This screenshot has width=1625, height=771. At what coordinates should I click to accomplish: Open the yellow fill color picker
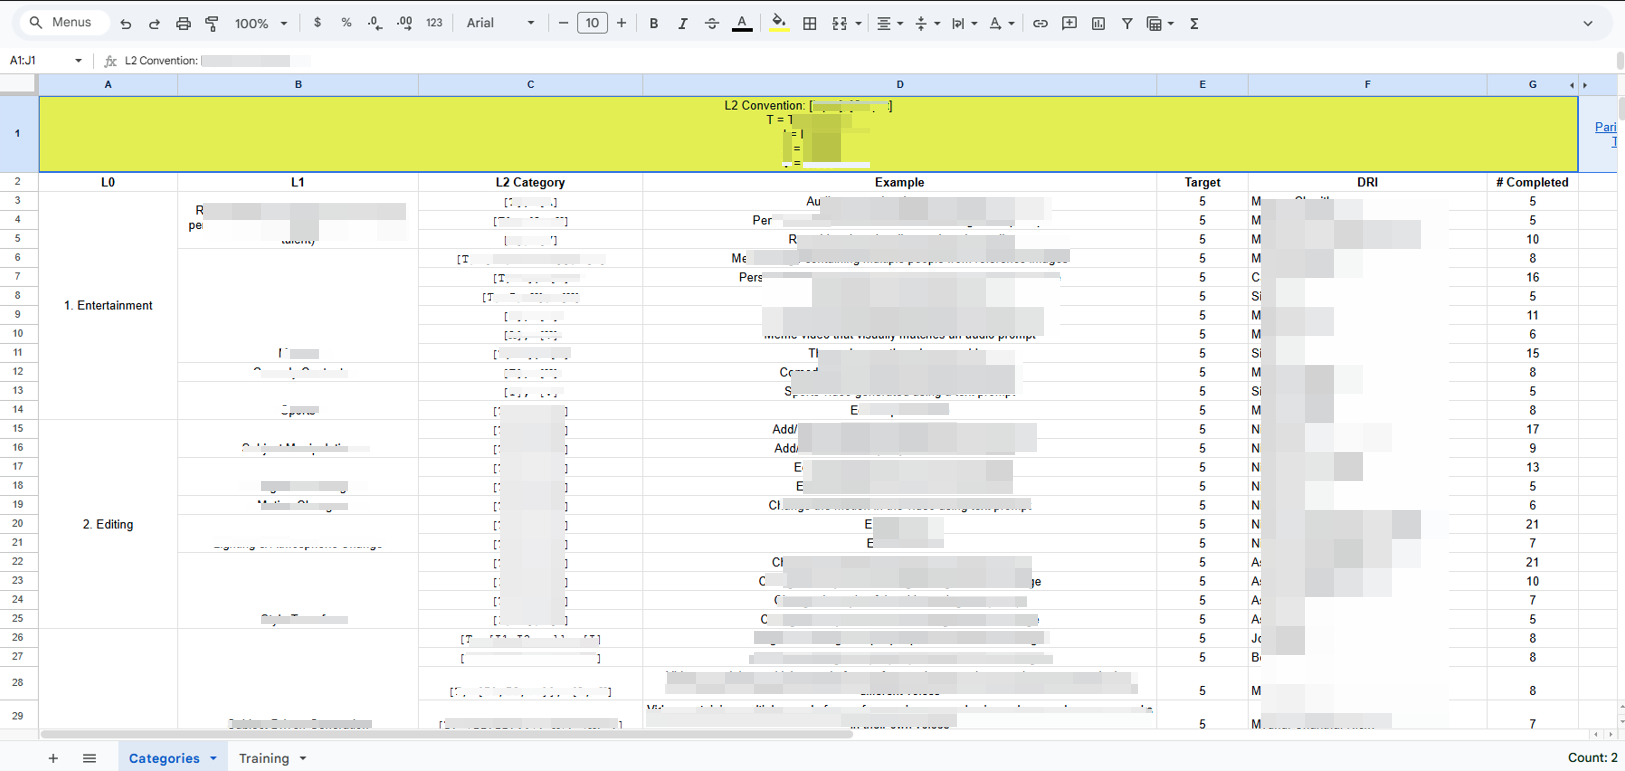[x=779, y=23]
